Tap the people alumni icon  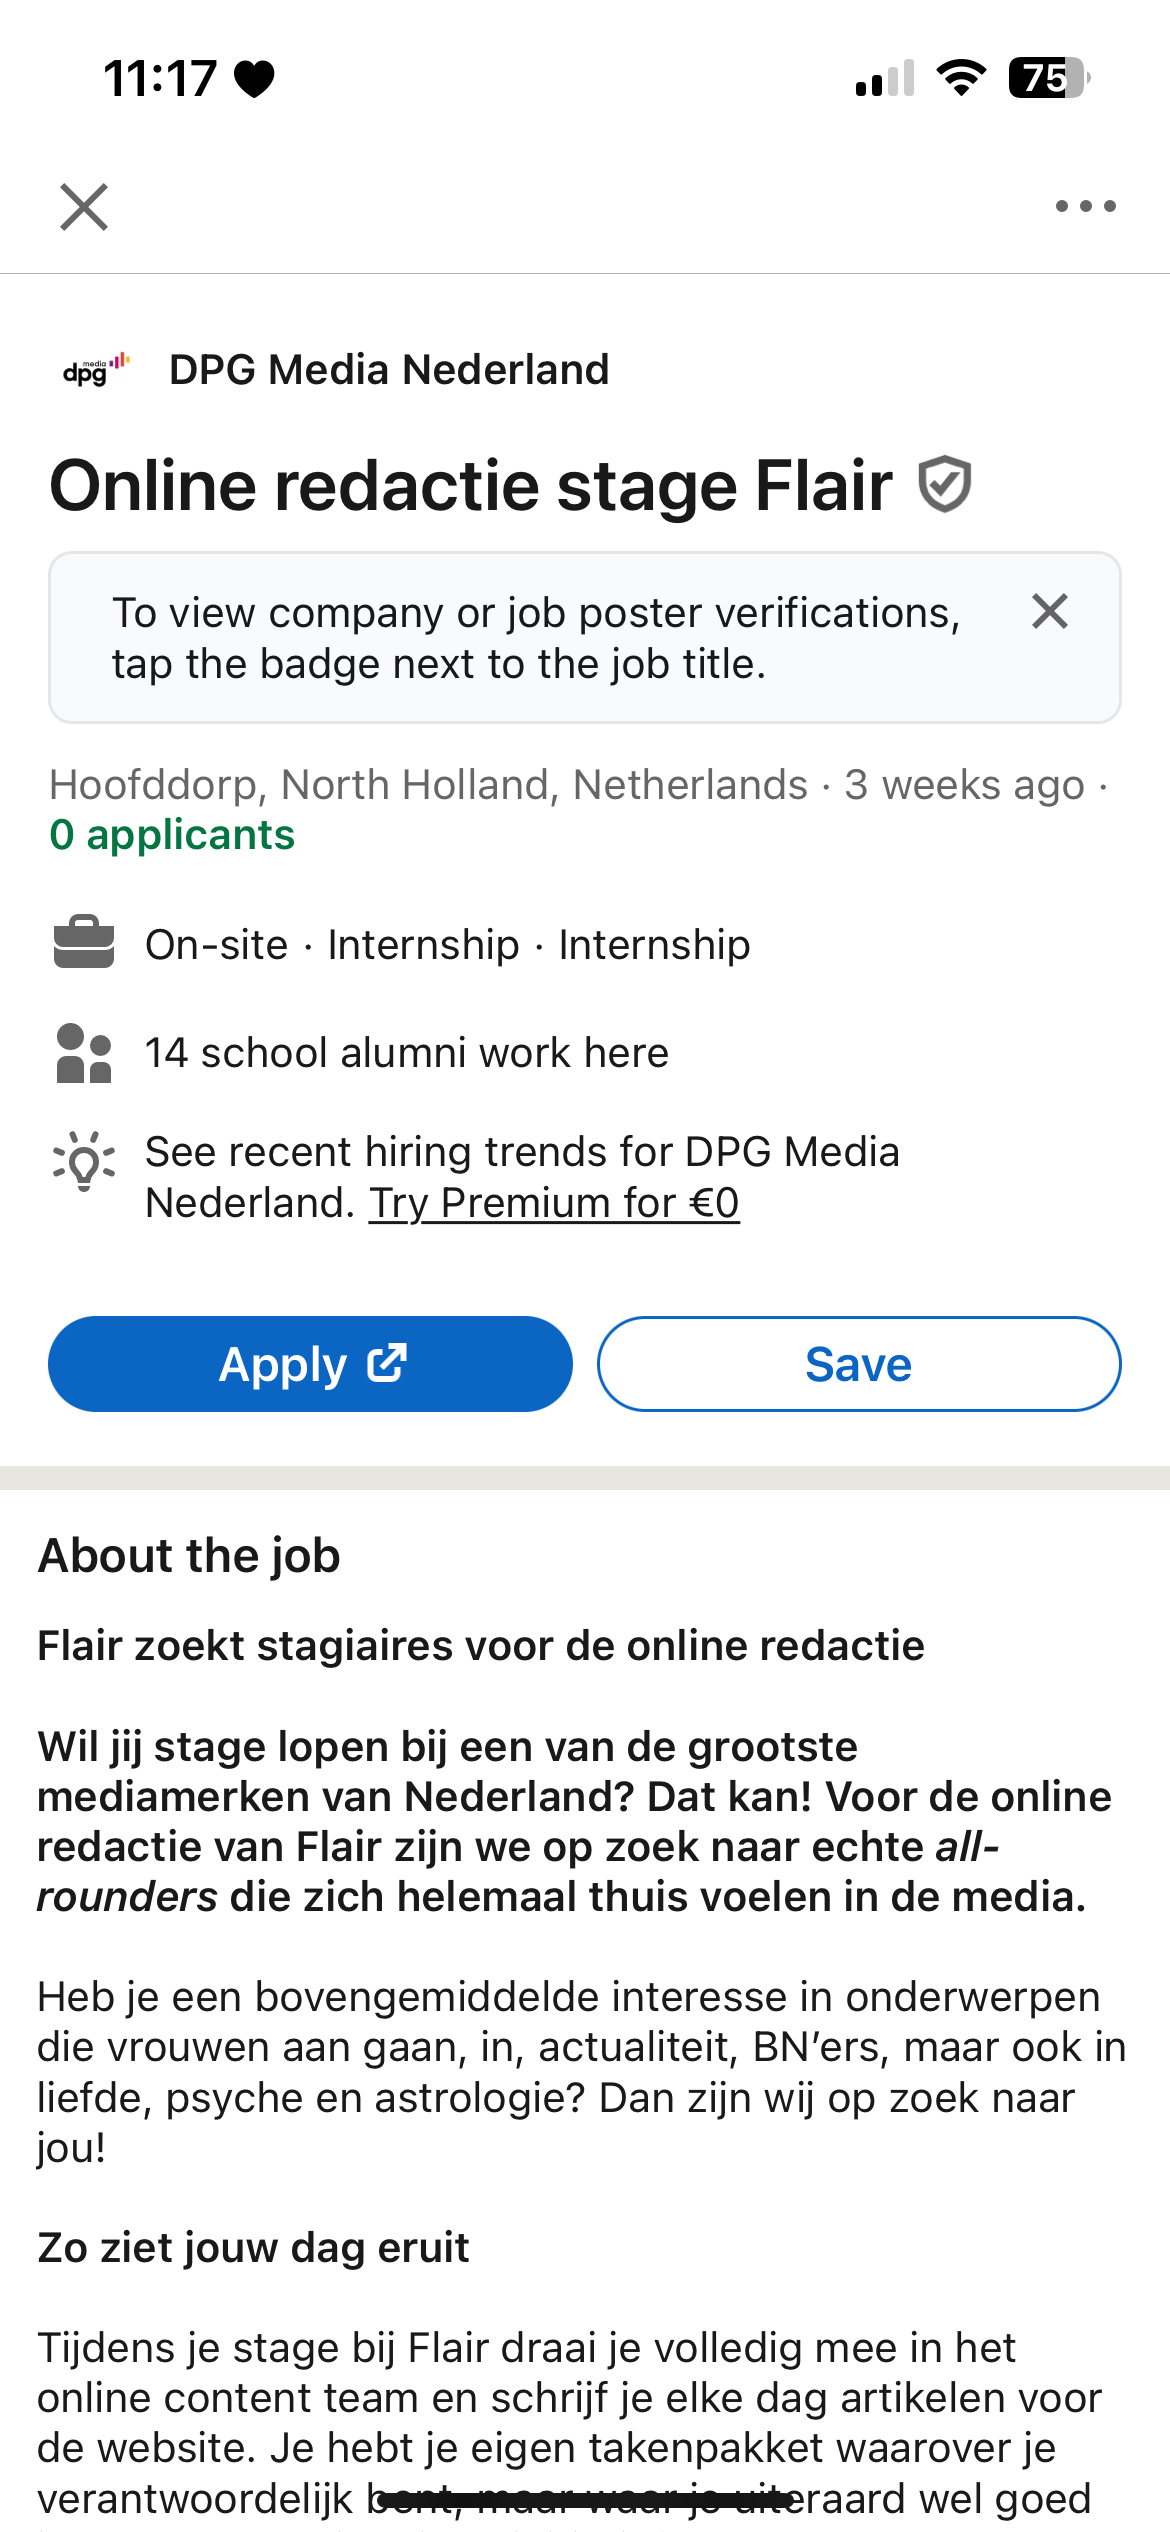[x=84, y=1053]
